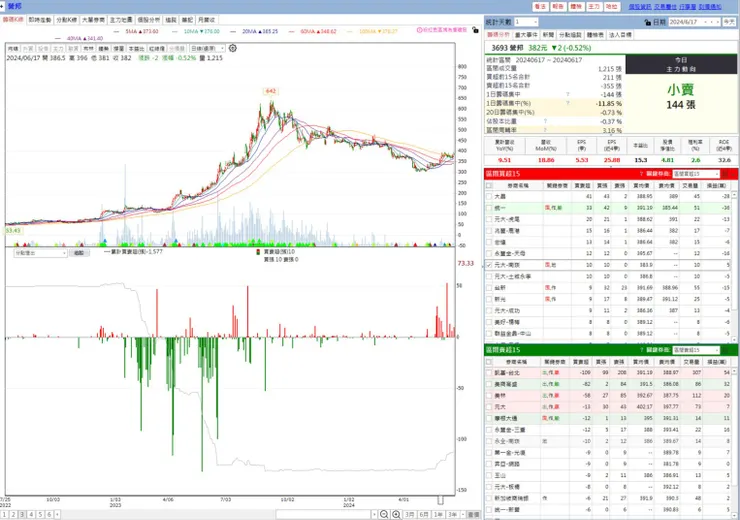This screenshot has width=740, height=520.
Task: Open the 到價通知 link at top right
Action: (710, 7)
